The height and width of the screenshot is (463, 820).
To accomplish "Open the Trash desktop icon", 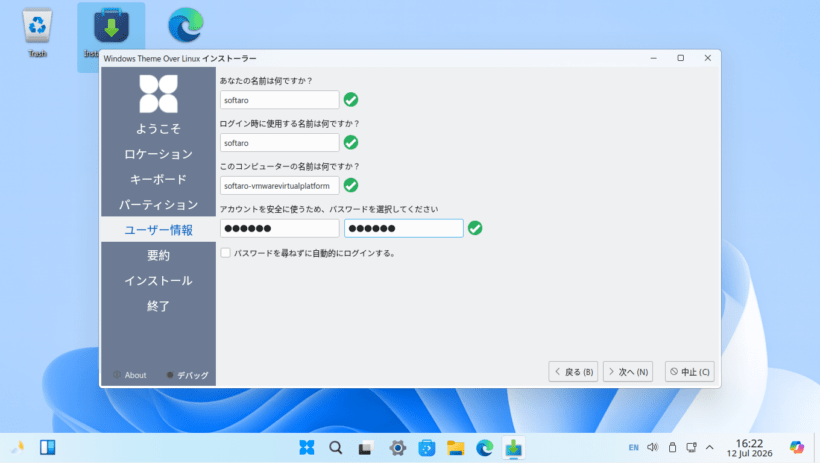I will click(37, 31).
